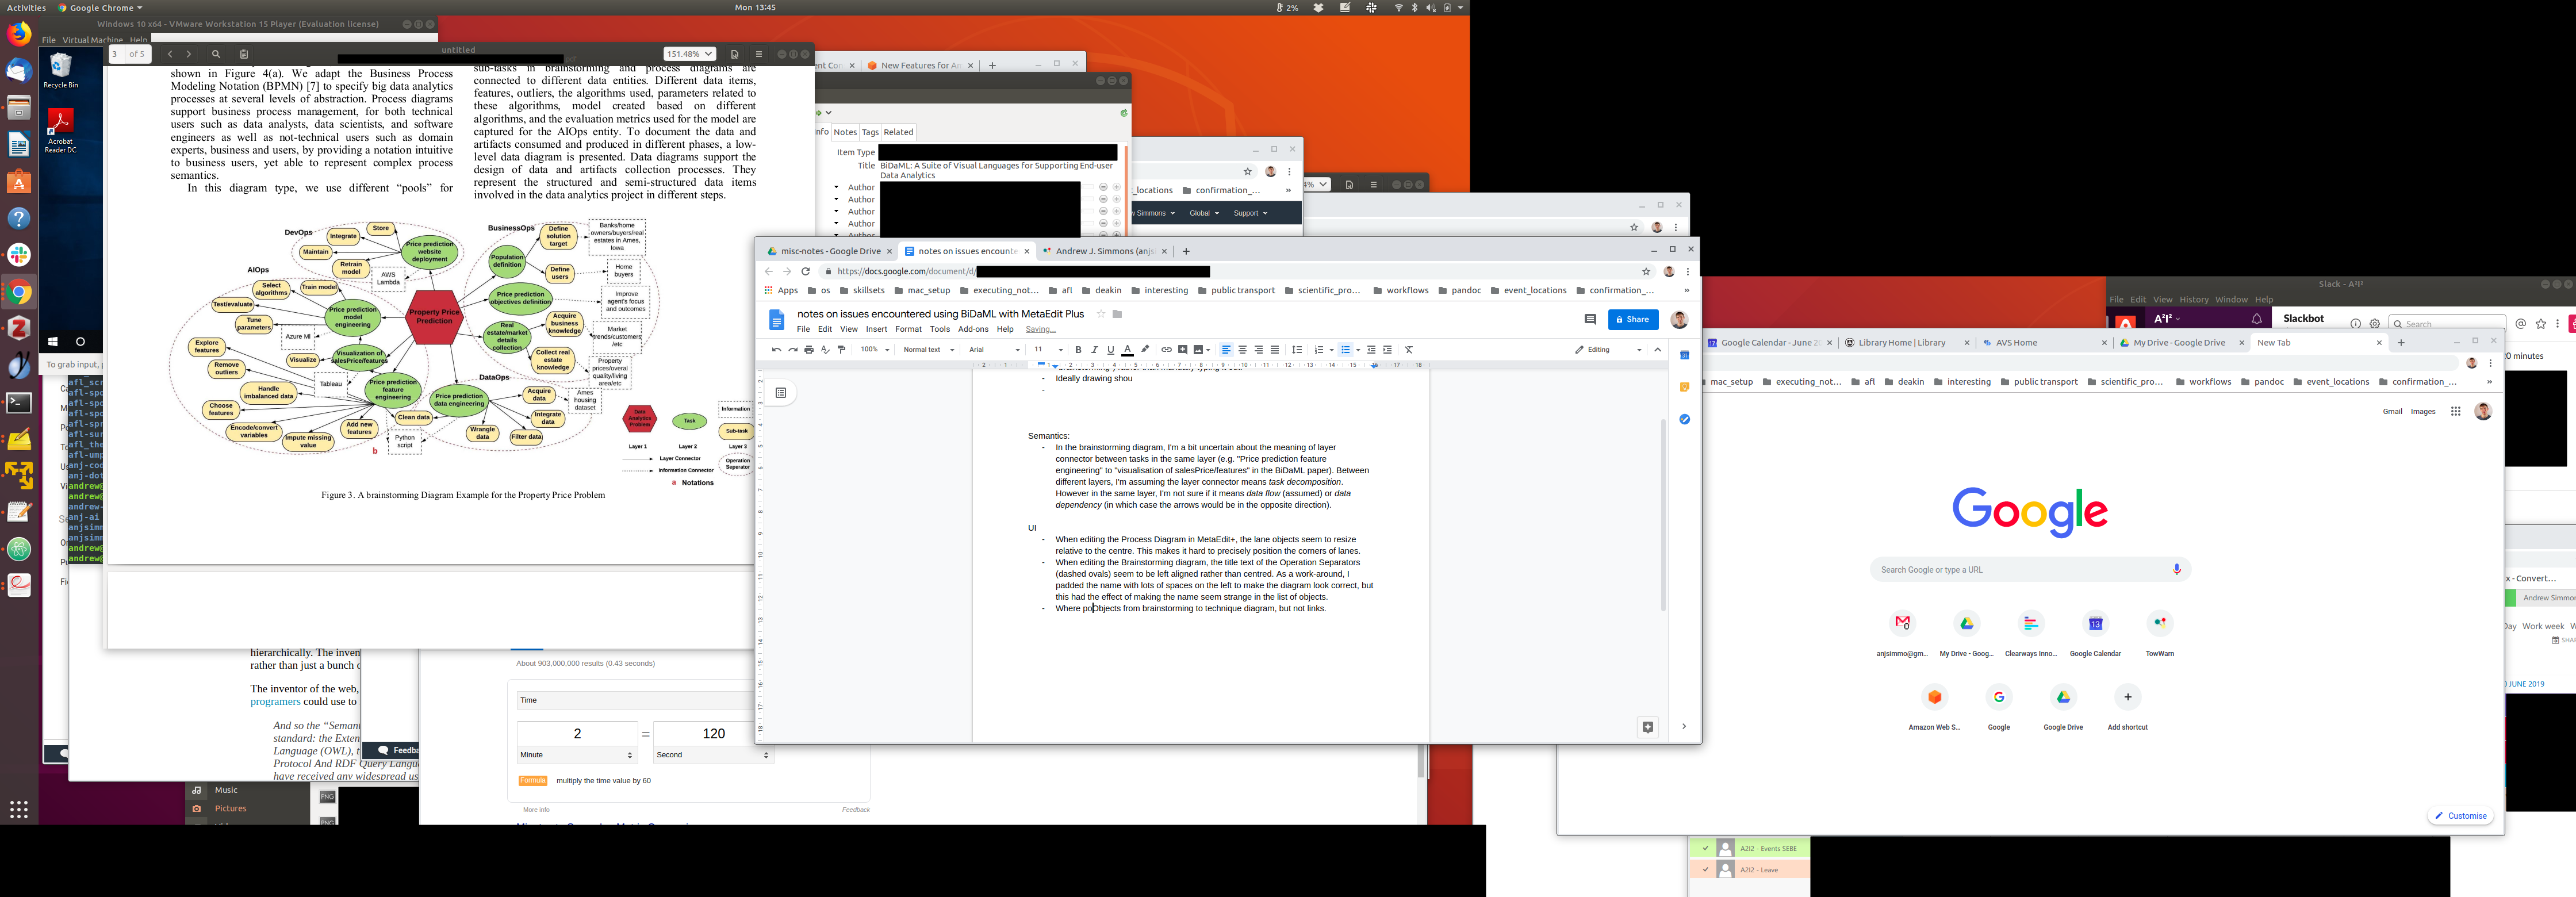Expand the Editing mode dropdown
2576x897 pixels.
1608,350
